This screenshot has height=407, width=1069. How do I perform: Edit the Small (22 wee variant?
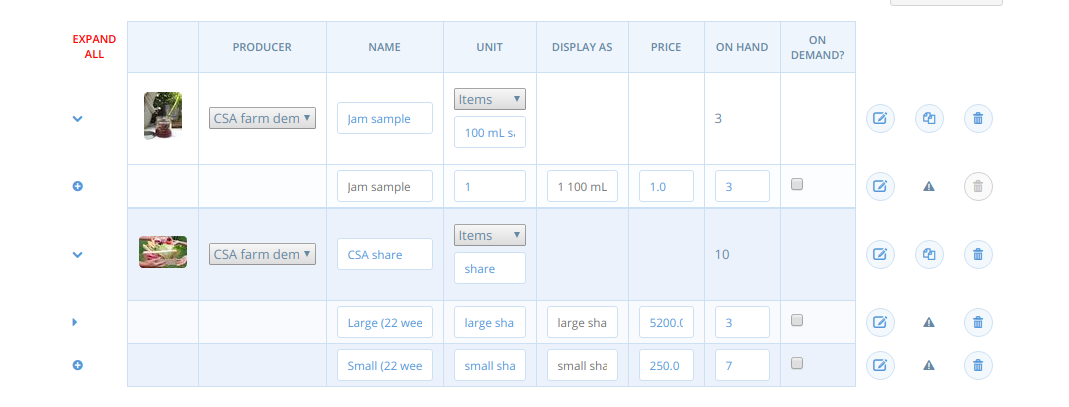pyautogui.click(x=880, y=365)
